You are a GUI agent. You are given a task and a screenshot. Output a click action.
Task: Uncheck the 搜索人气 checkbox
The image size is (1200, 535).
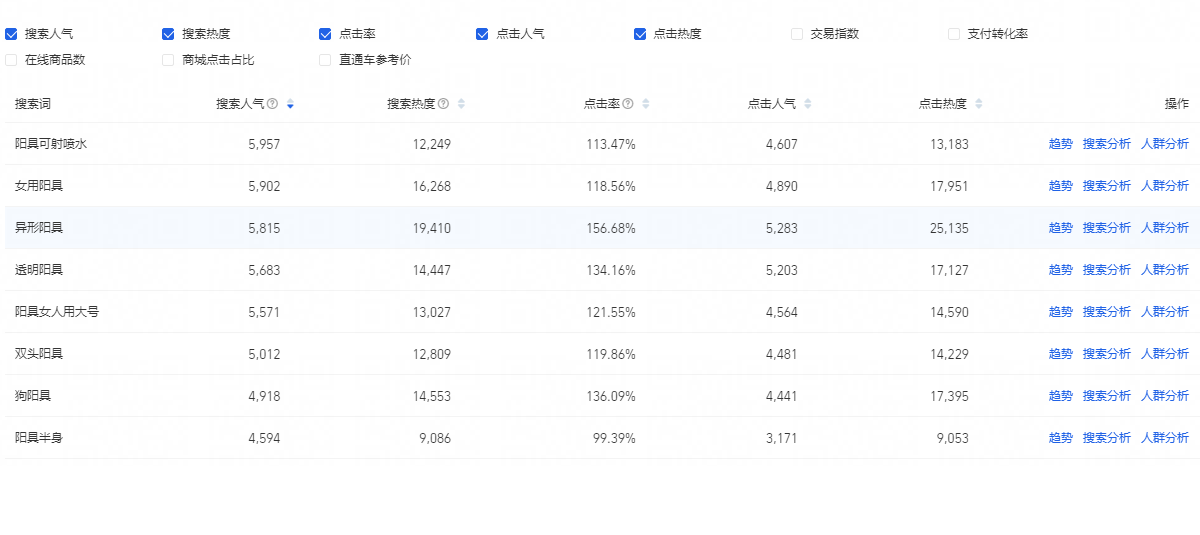pyautogui.click(x=11, y=34)
